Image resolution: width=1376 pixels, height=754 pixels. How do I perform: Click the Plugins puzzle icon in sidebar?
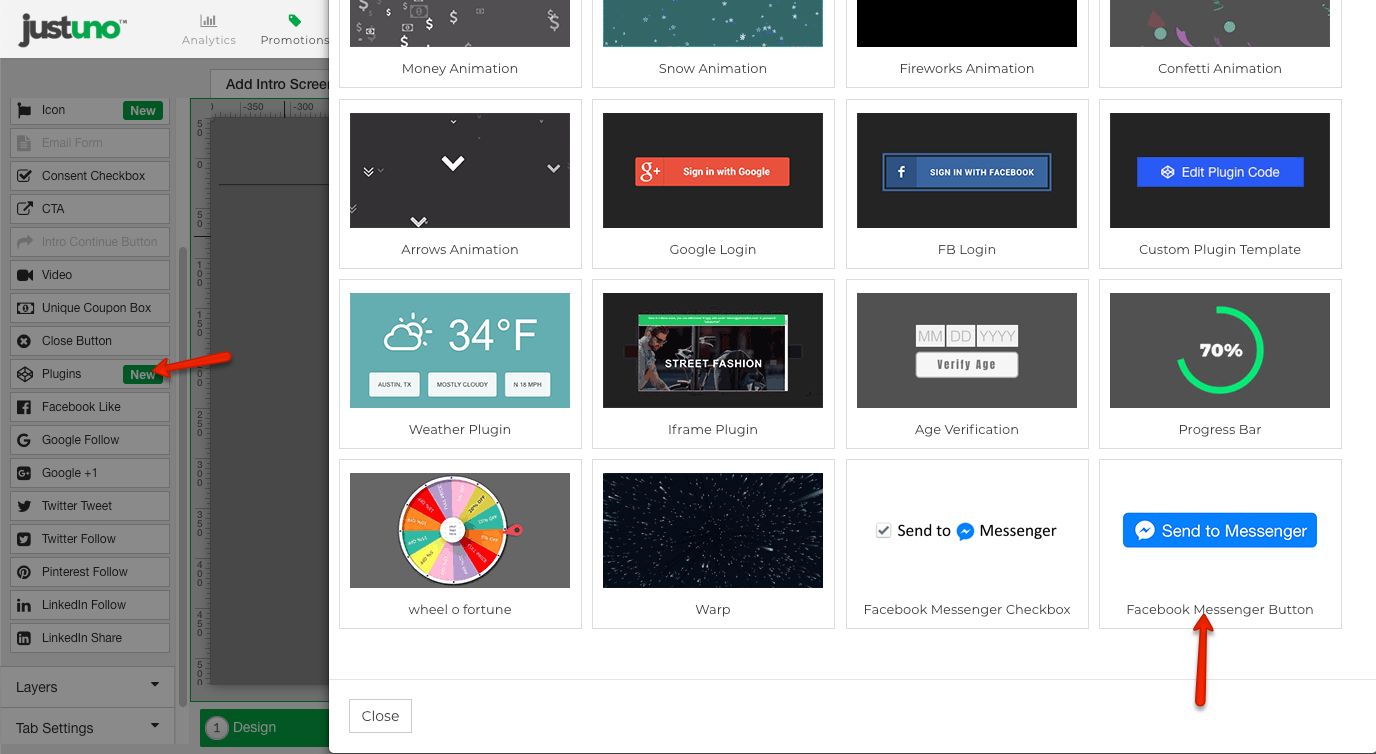pyautogui.click(x=24, y=374)
